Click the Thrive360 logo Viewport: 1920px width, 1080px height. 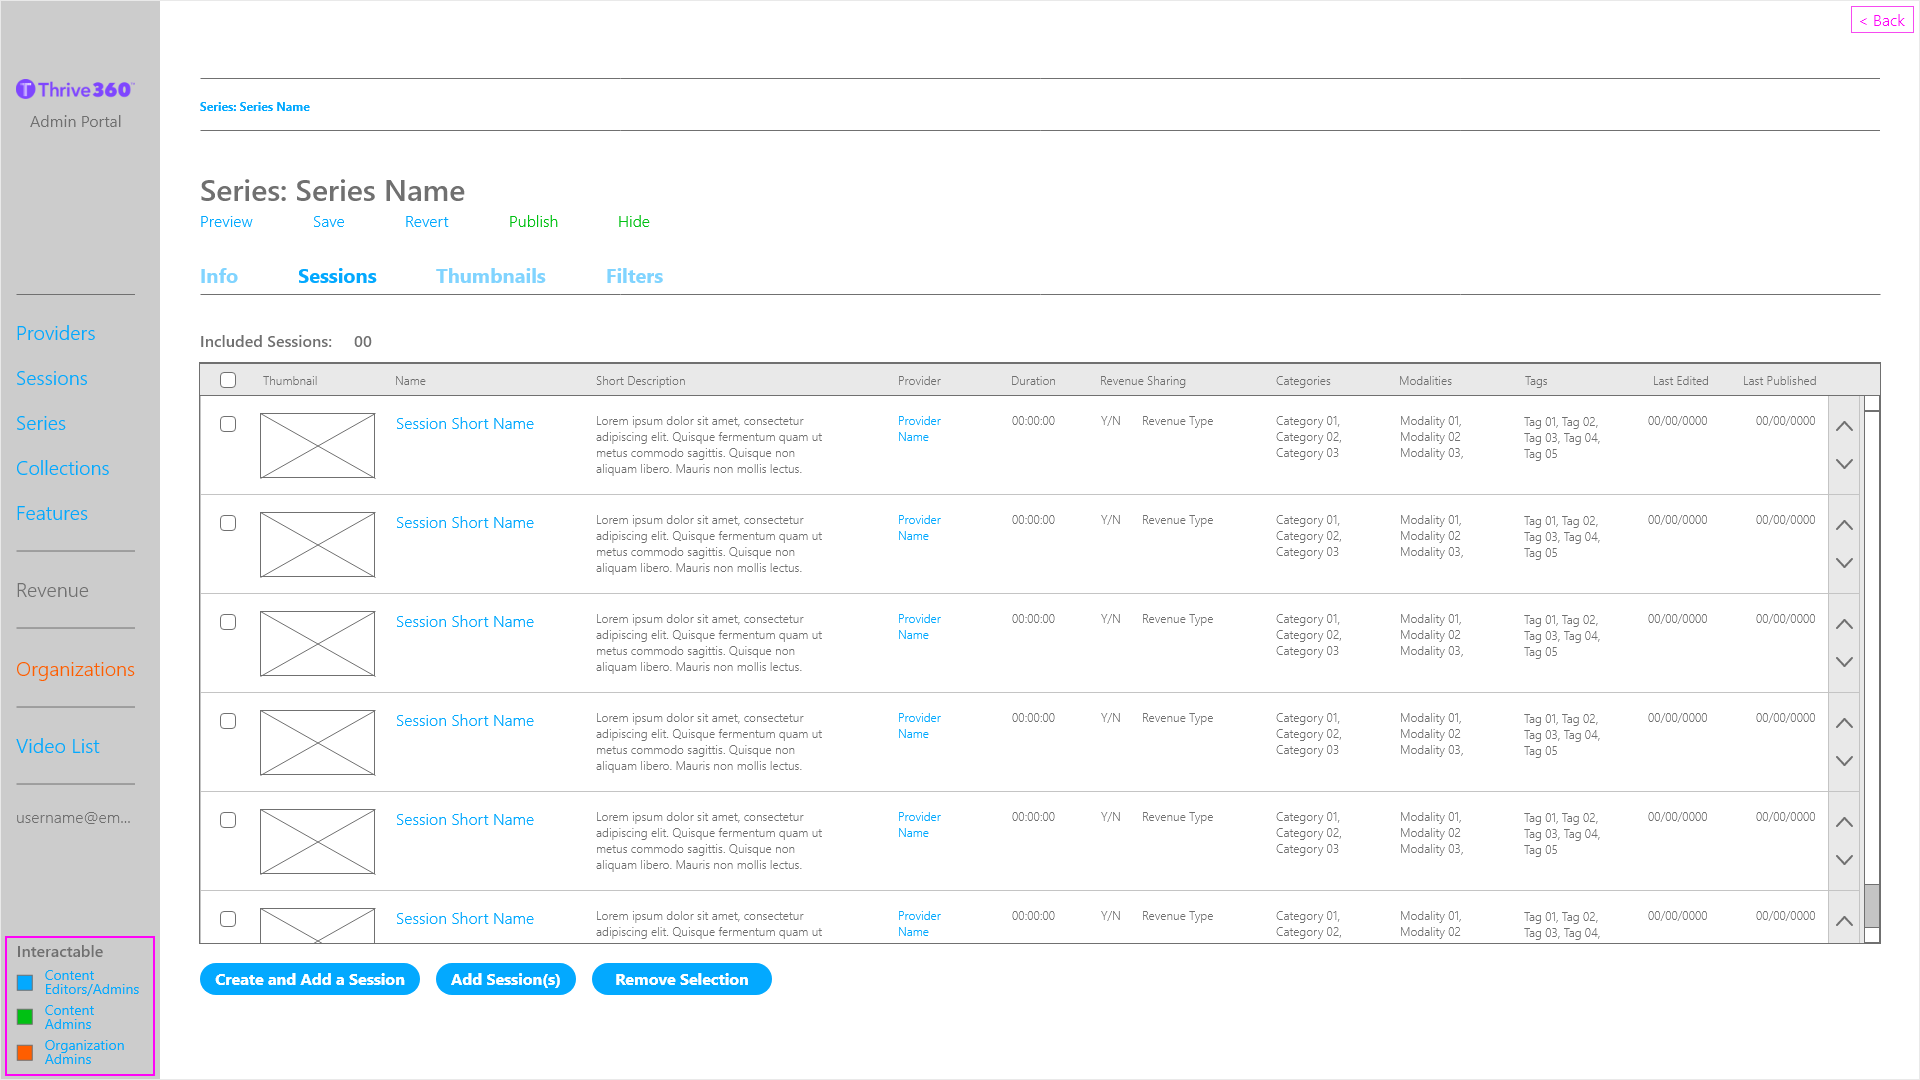point(75,90)
